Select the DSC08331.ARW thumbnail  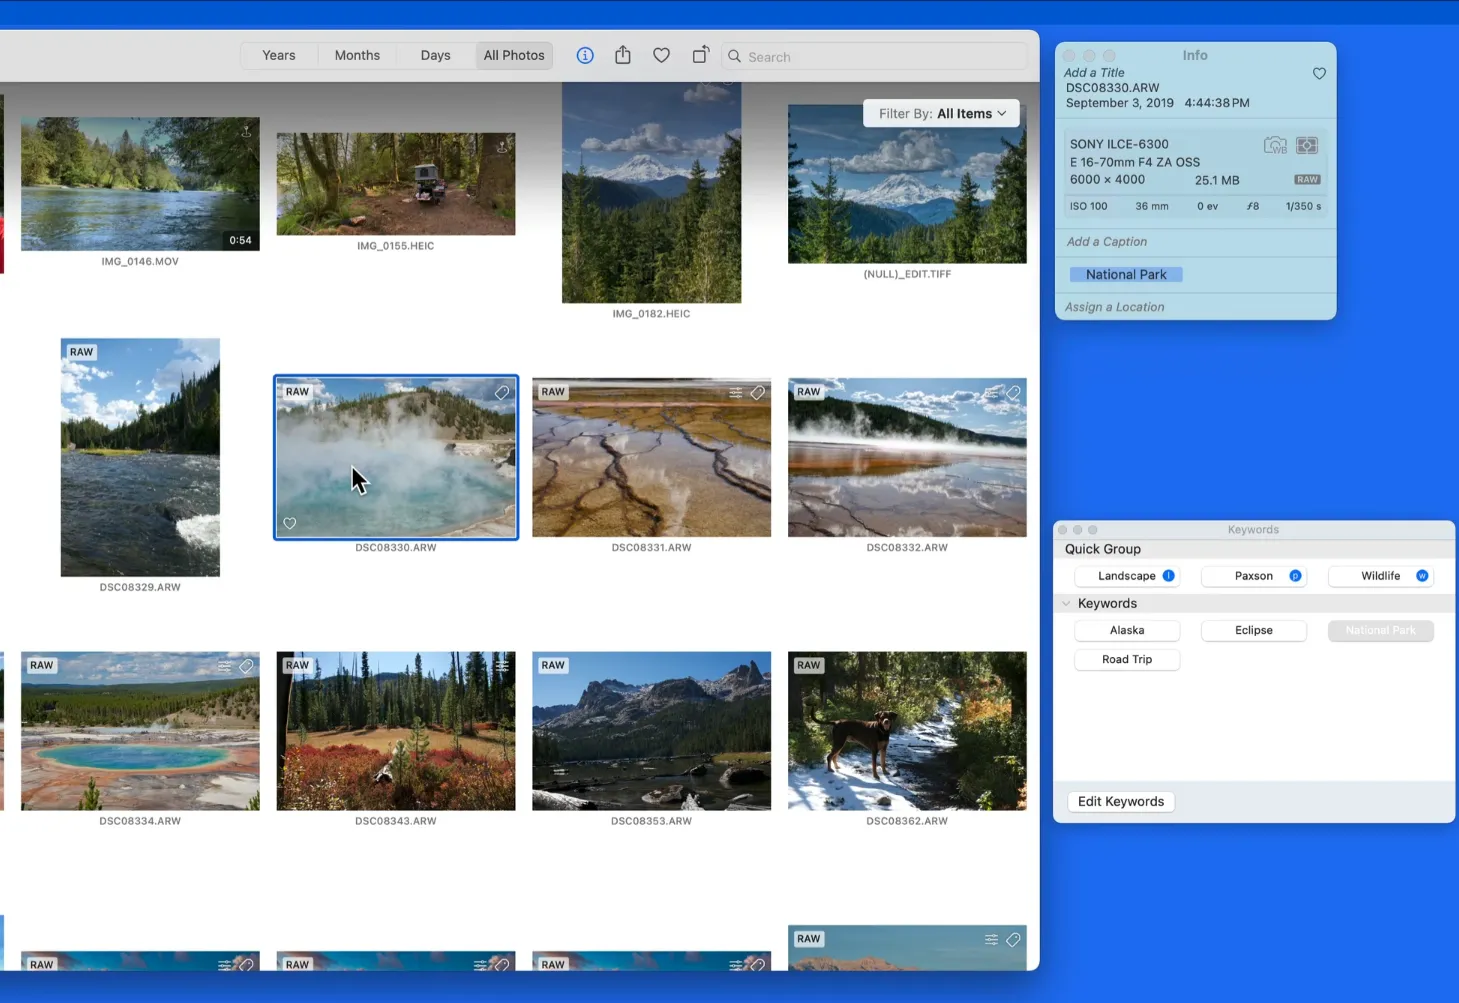tap(652, 457)
